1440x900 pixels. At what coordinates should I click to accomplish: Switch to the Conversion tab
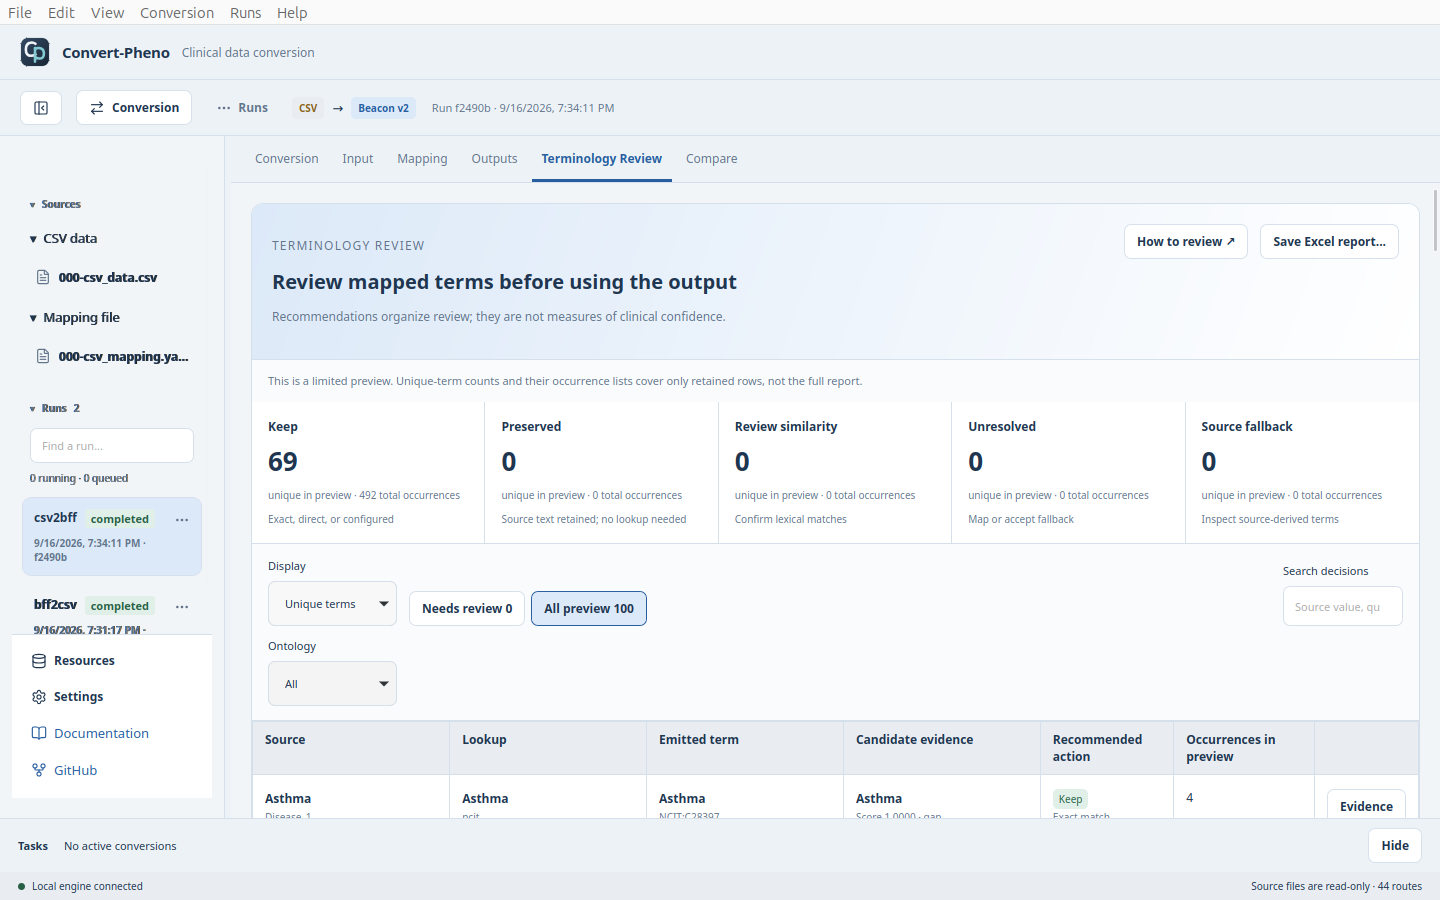(x=287, y=159)
